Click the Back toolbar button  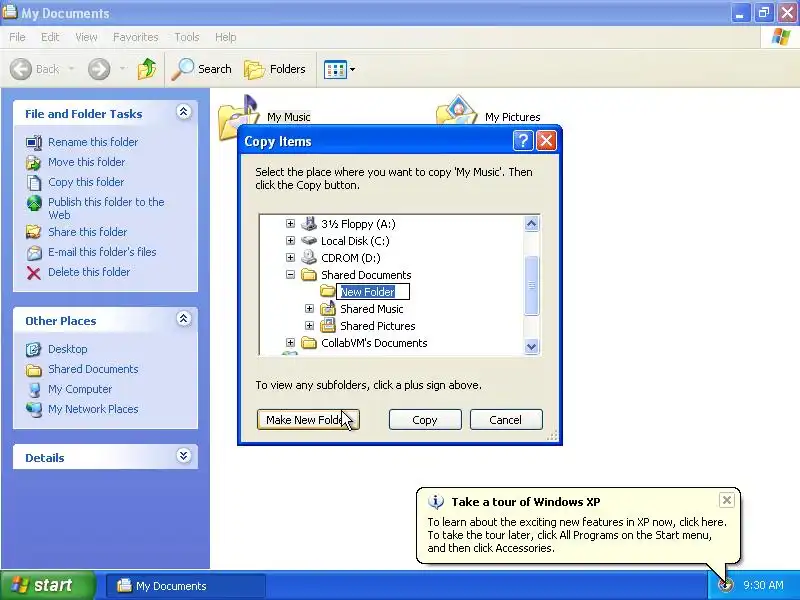coord(35,69)
